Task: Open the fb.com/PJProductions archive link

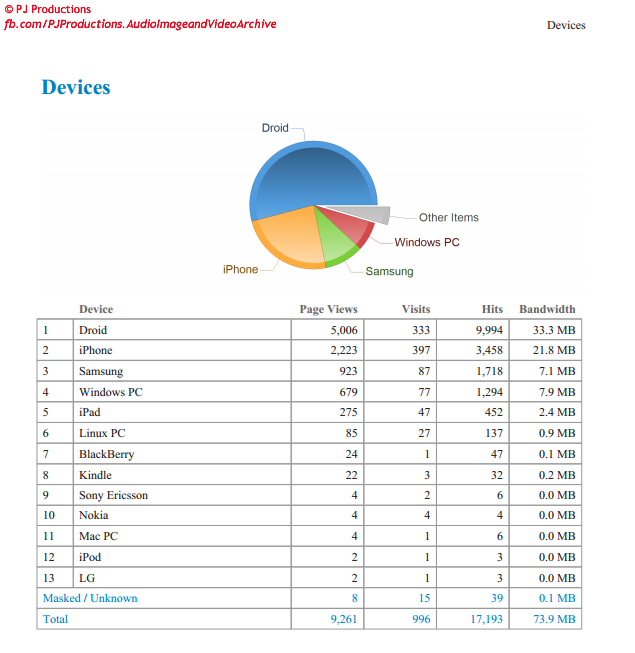Action: click(140, 23)
